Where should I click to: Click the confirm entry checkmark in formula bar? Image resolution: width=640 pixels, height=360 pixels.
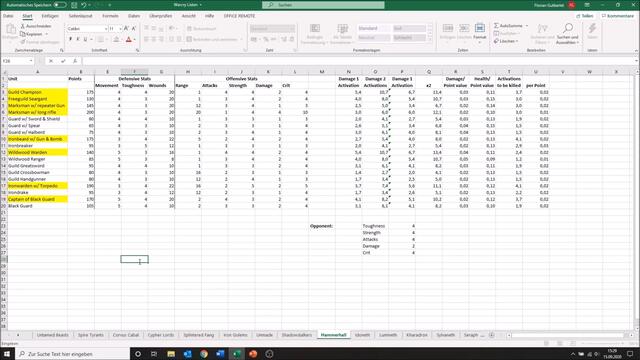pyautogui.click(x=63, y=61)
